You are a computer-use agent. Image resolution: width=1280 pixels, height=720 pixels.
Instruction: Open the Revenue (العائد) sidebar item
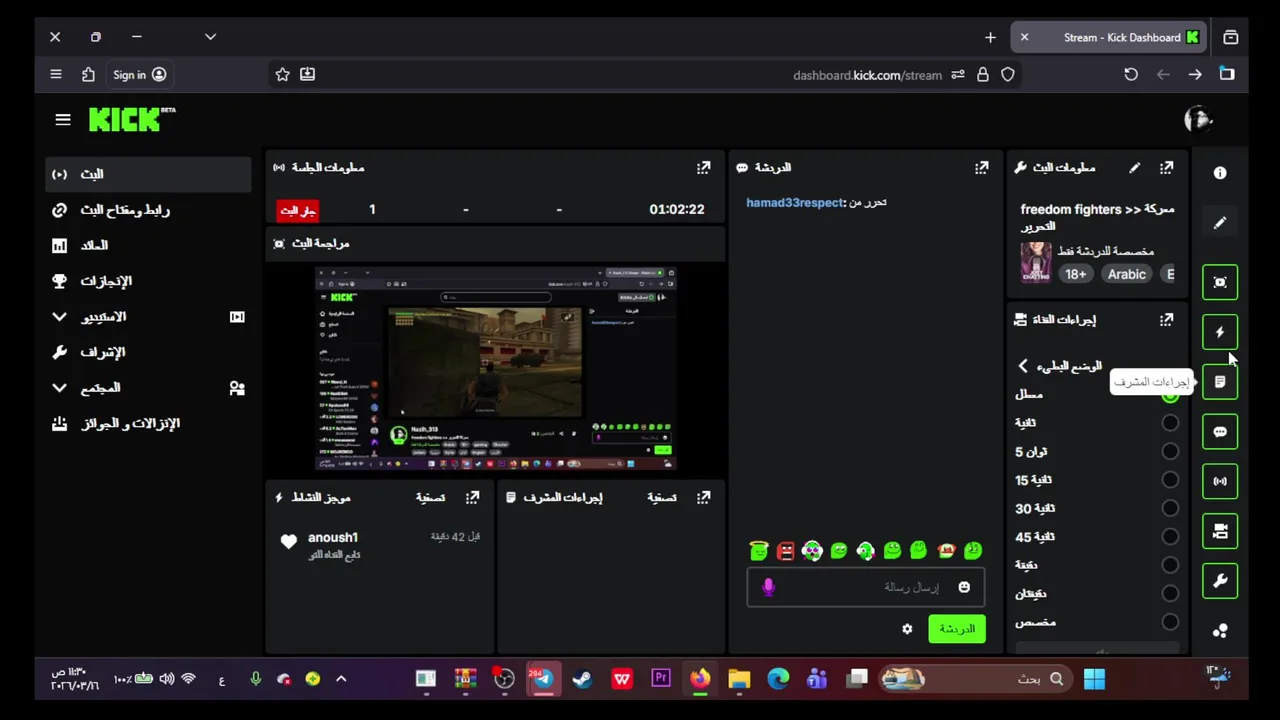pyautogui.click(x=148, y=245)
